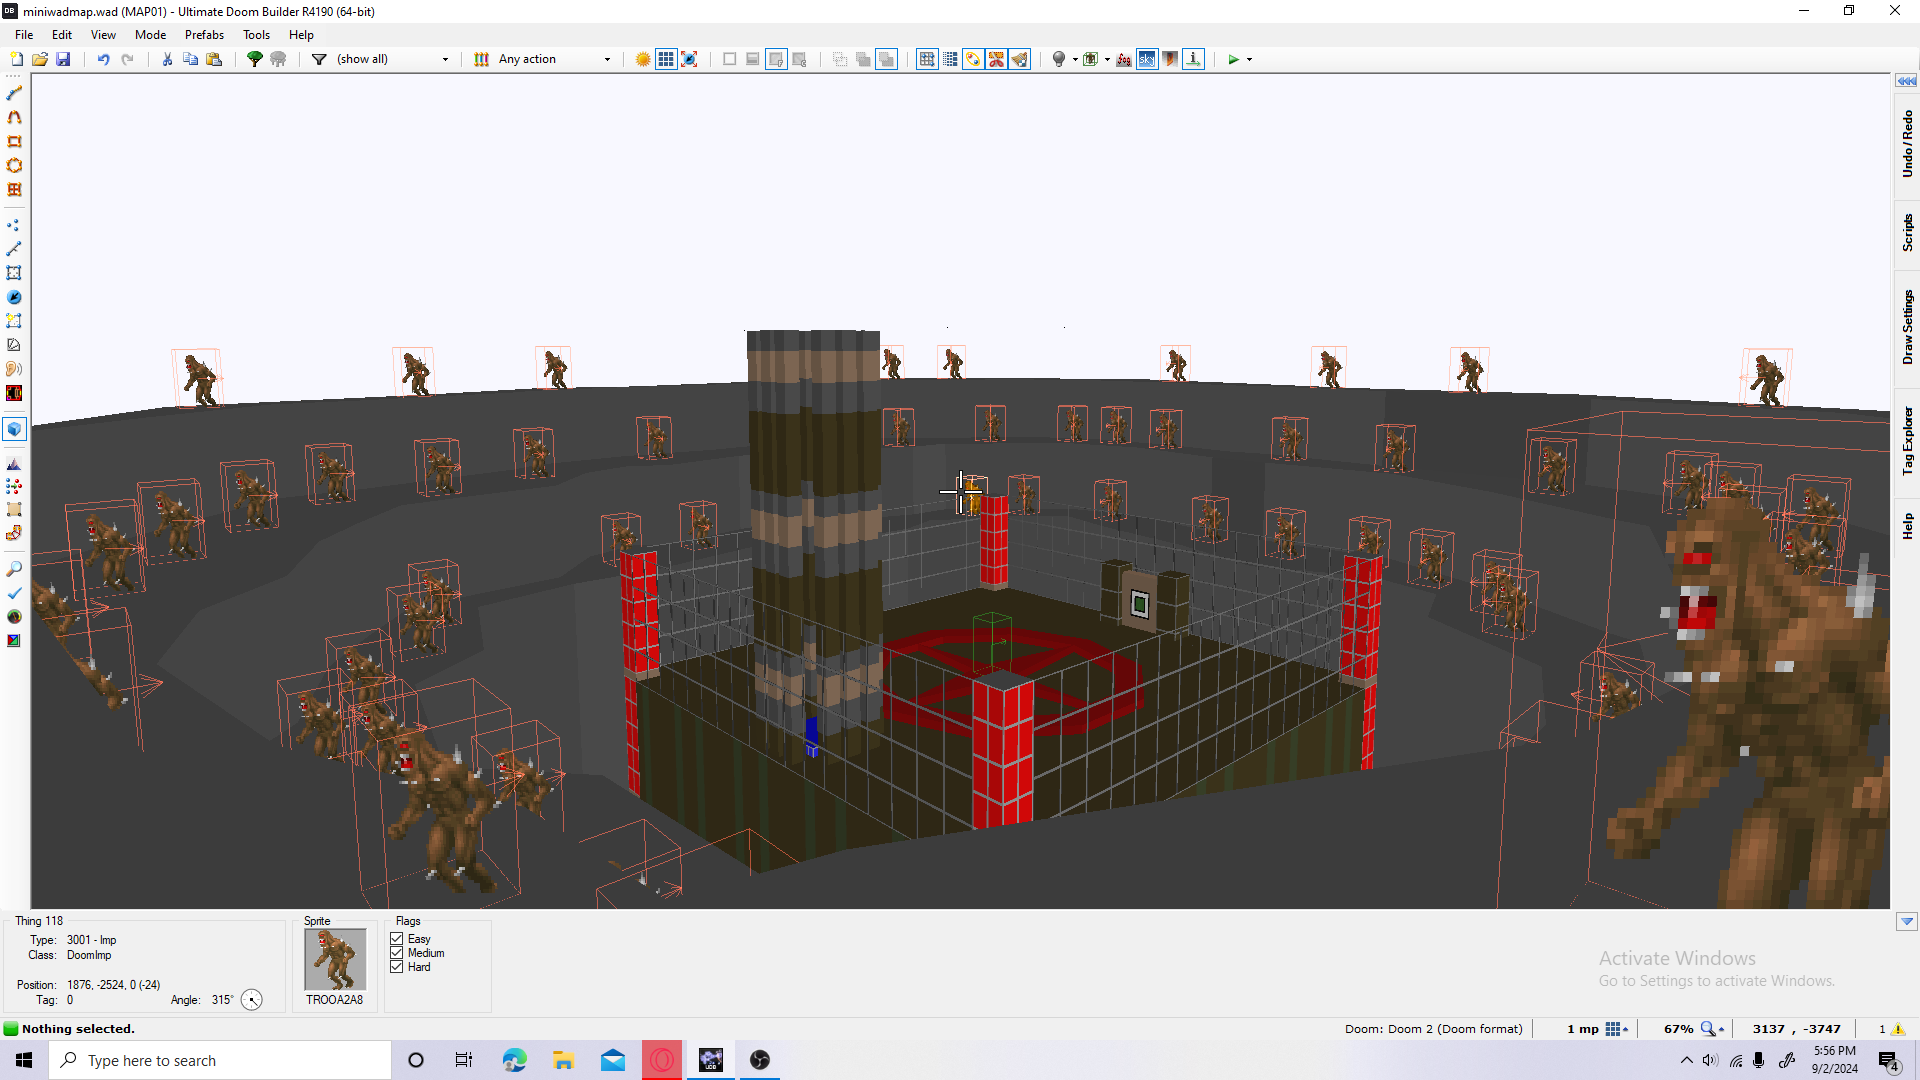Expand the test map arrow dropdown
The width and height of the screenshot is (1920, 1080).
pyautogui.click(x=1249, y=59)
